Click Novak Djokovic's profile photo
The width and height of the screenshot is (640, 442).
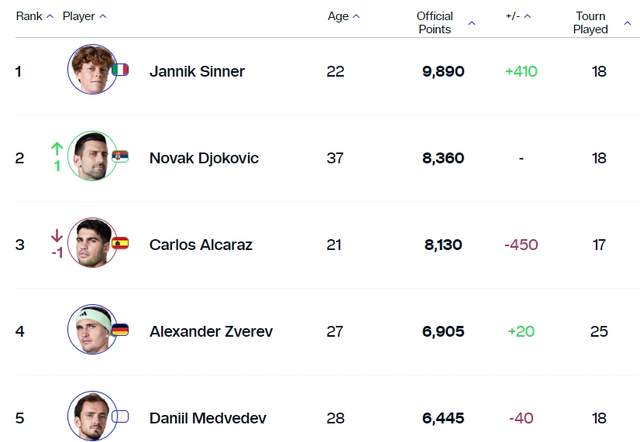92,156
